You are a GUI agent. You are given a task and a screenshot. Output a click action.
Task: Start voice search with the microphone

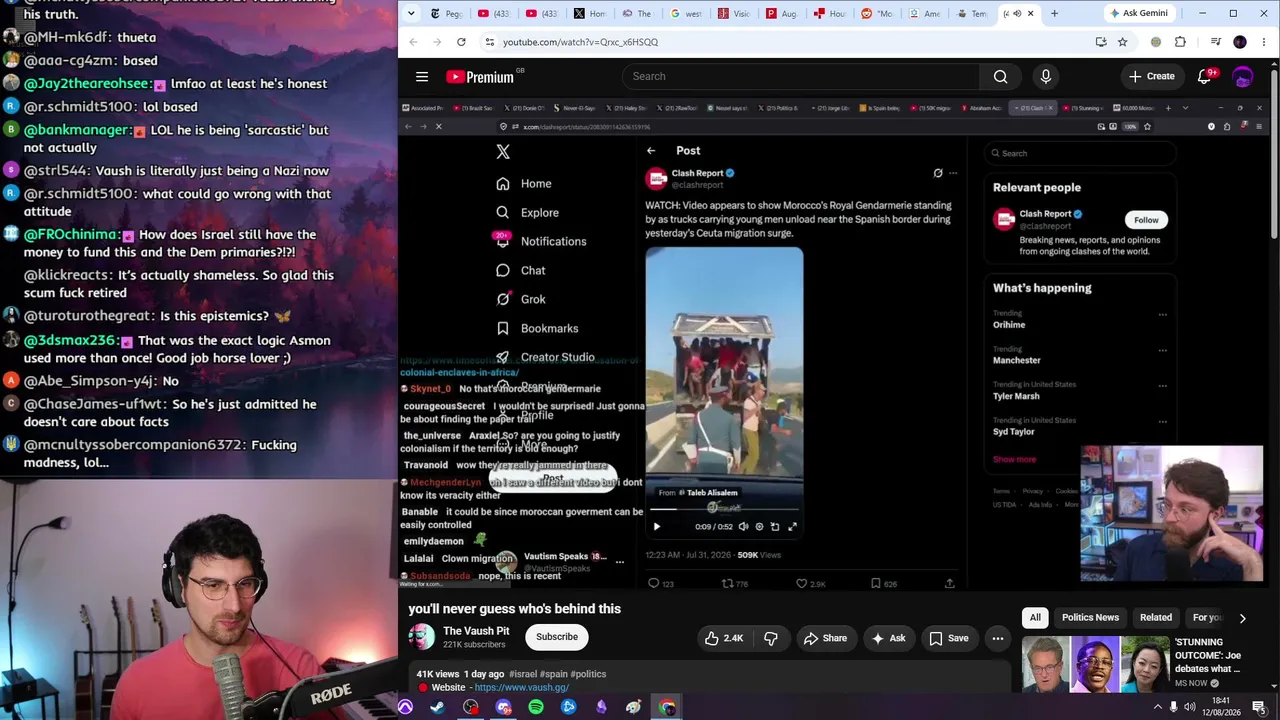click(x=1046, y=77)
